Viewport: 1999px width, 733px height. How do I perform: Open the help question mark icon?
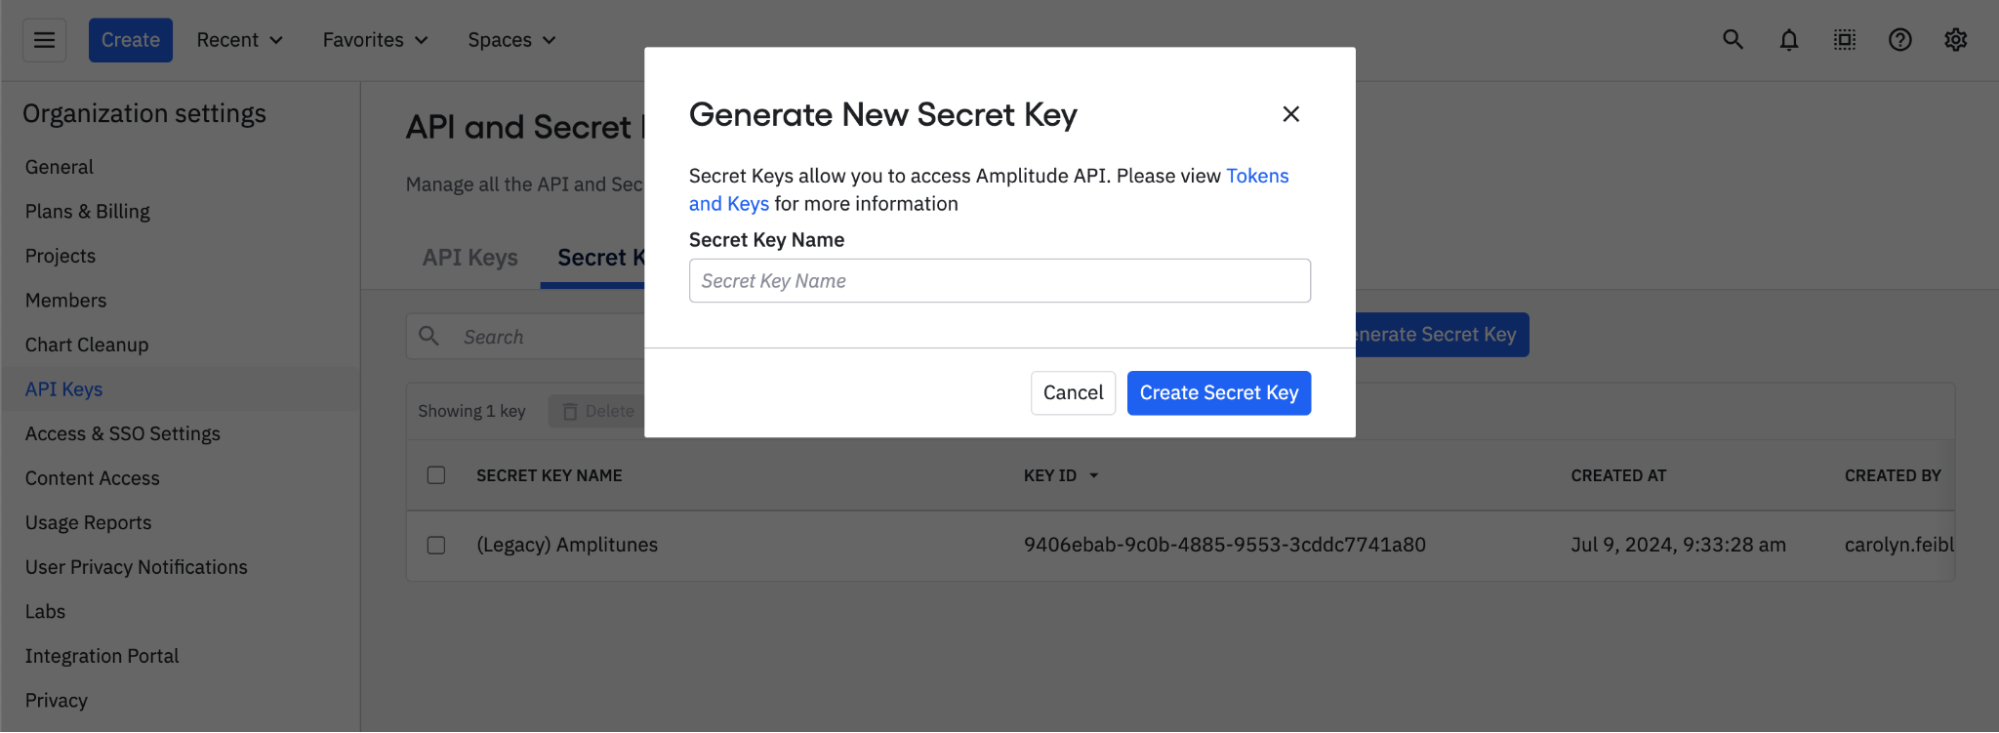click(1899, 40)
